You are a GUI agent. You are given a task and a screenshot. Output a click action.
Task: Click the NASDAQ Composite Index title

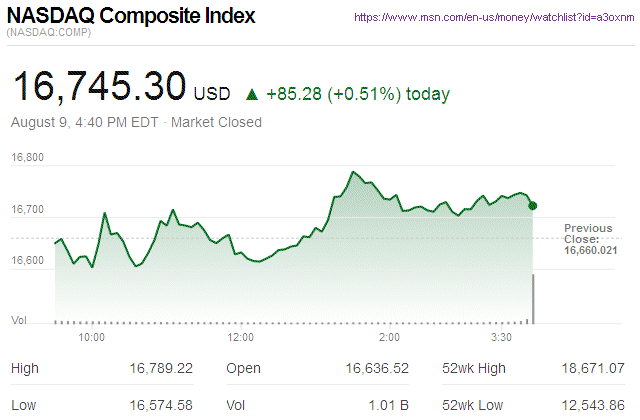point(131,17)
